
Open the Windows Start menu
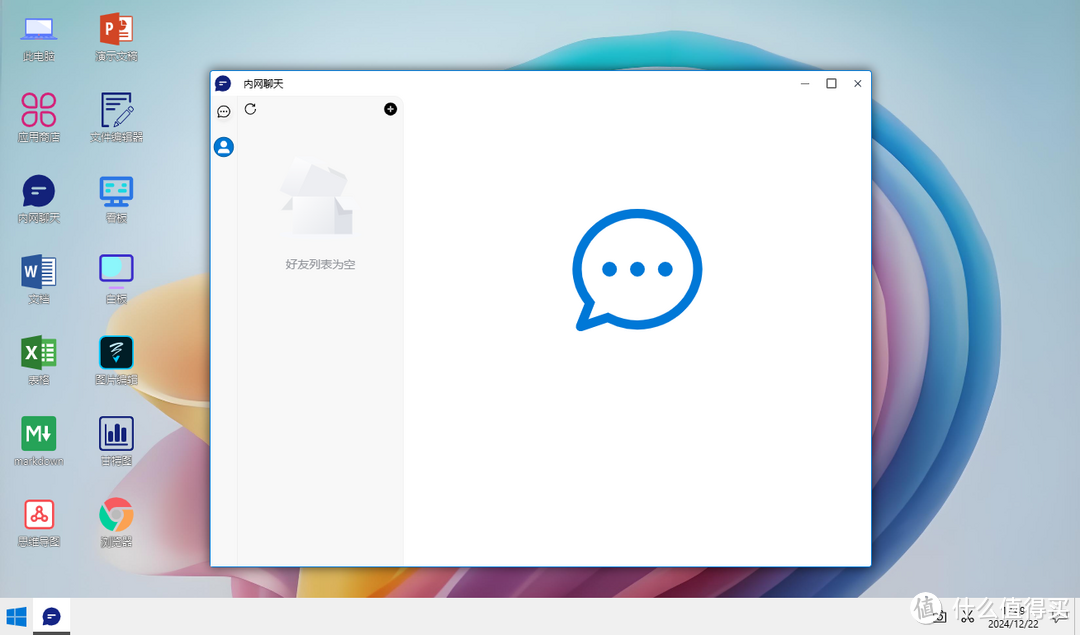click(16, 616)
